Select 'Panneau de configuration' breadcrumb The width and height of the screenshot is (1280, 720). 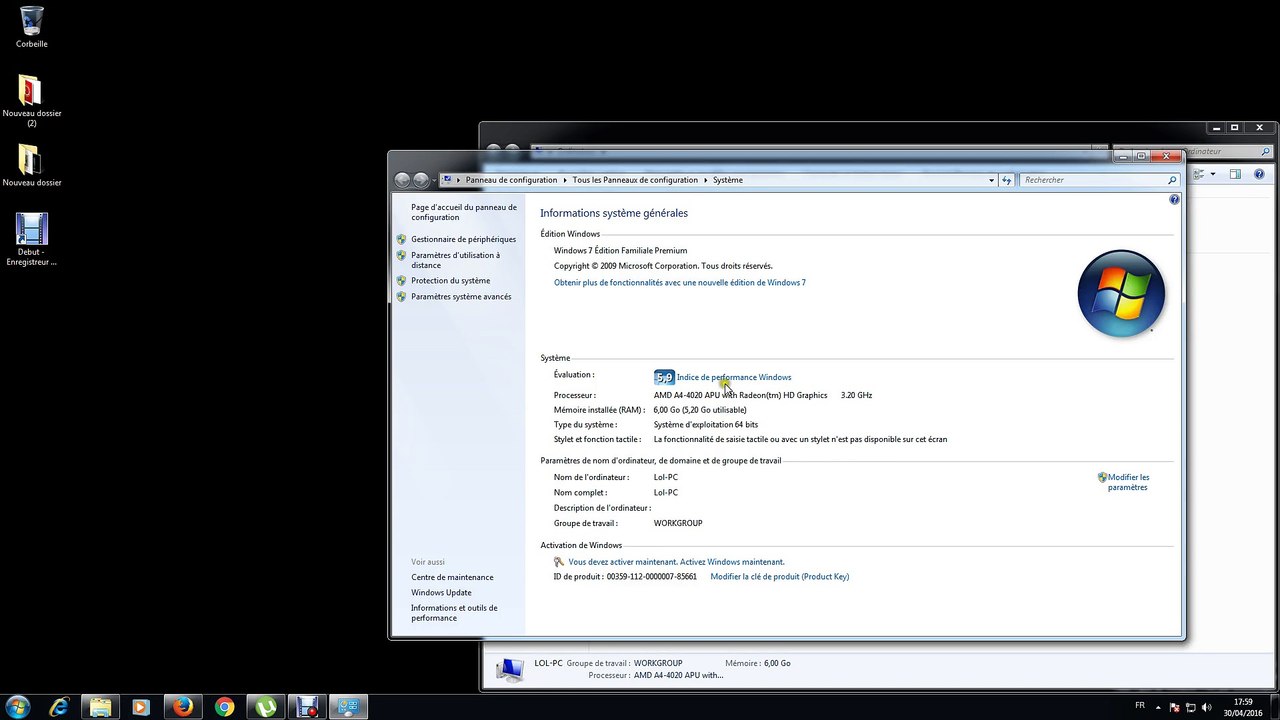[x=511, y=180]
